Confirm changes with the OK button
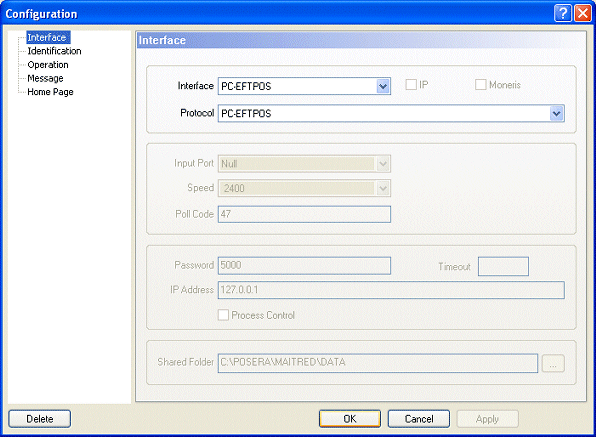This screenshot has height=437, width=596. [350, 419]
